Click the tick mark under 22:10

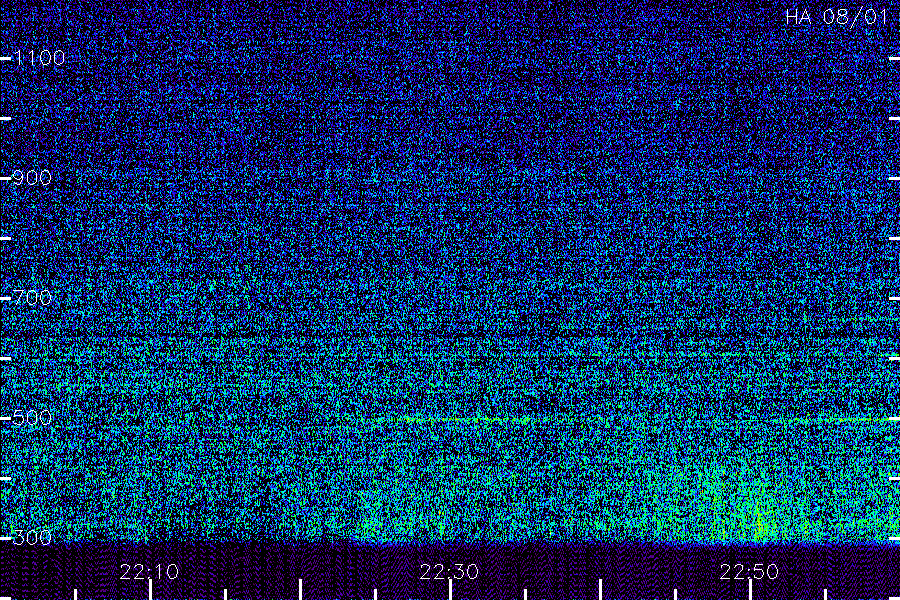pos(150,590)
